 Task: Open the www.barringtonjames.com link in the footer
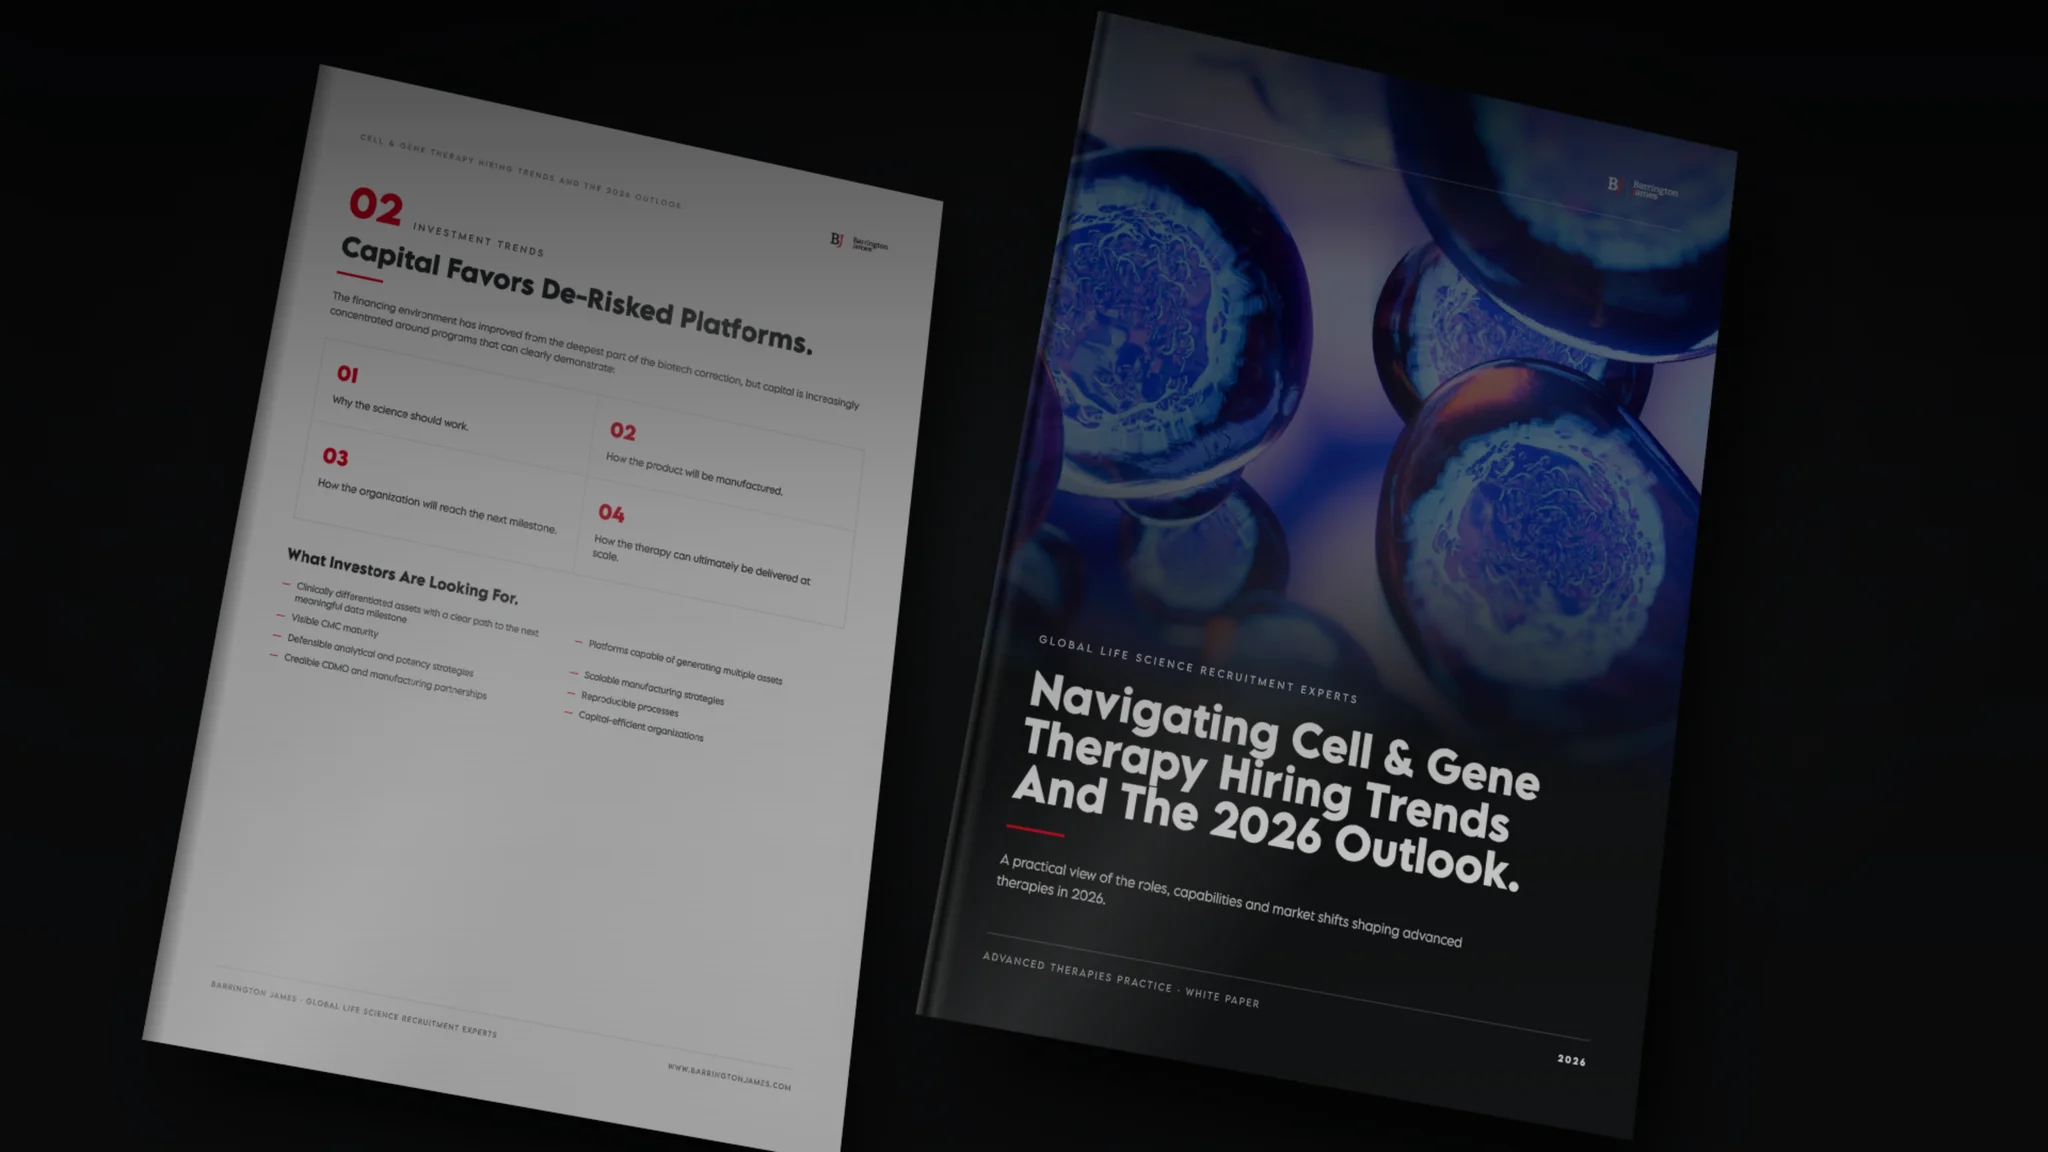coord(729,1077)
